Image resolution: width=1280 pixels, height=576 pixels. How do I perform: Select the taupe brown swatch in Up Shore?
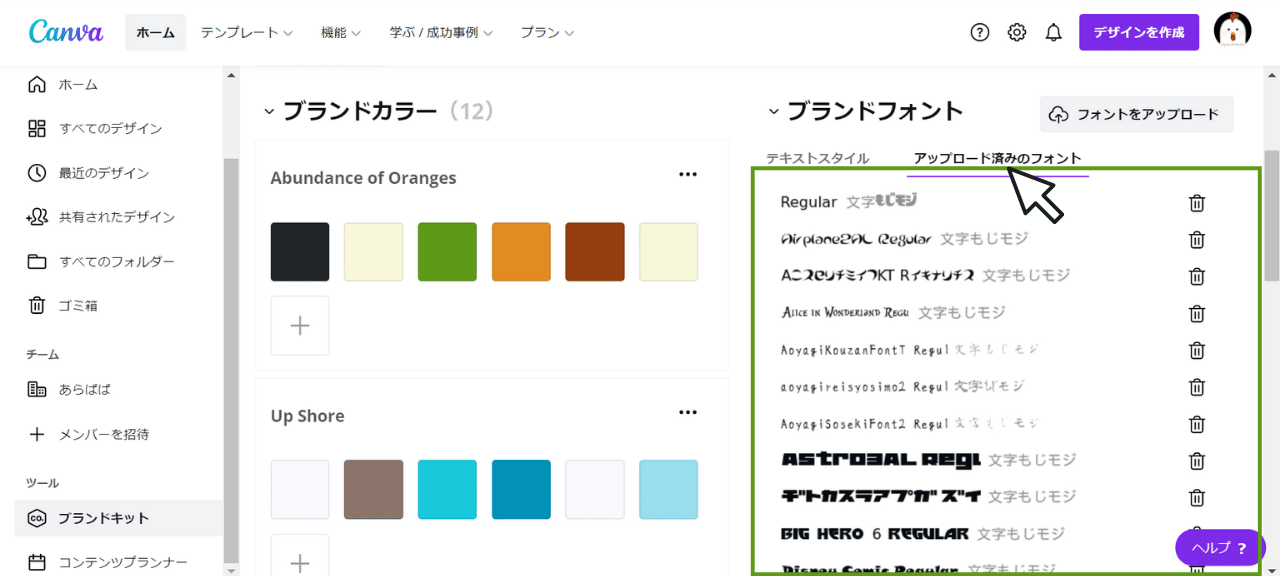(x=374, y=489)
